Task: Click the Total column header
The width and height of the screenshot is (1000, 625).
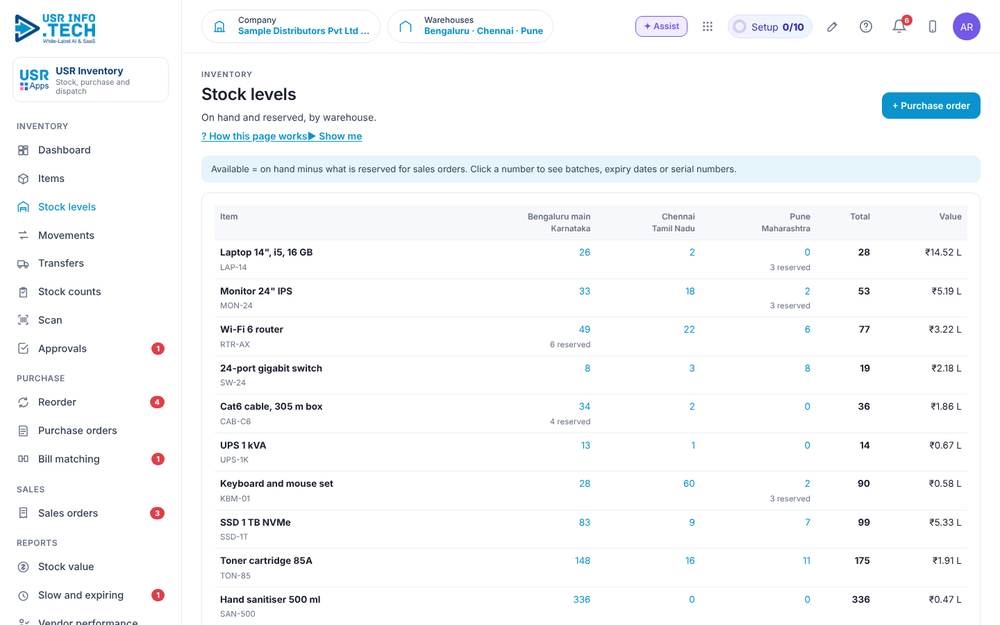Action: [860, 217]
